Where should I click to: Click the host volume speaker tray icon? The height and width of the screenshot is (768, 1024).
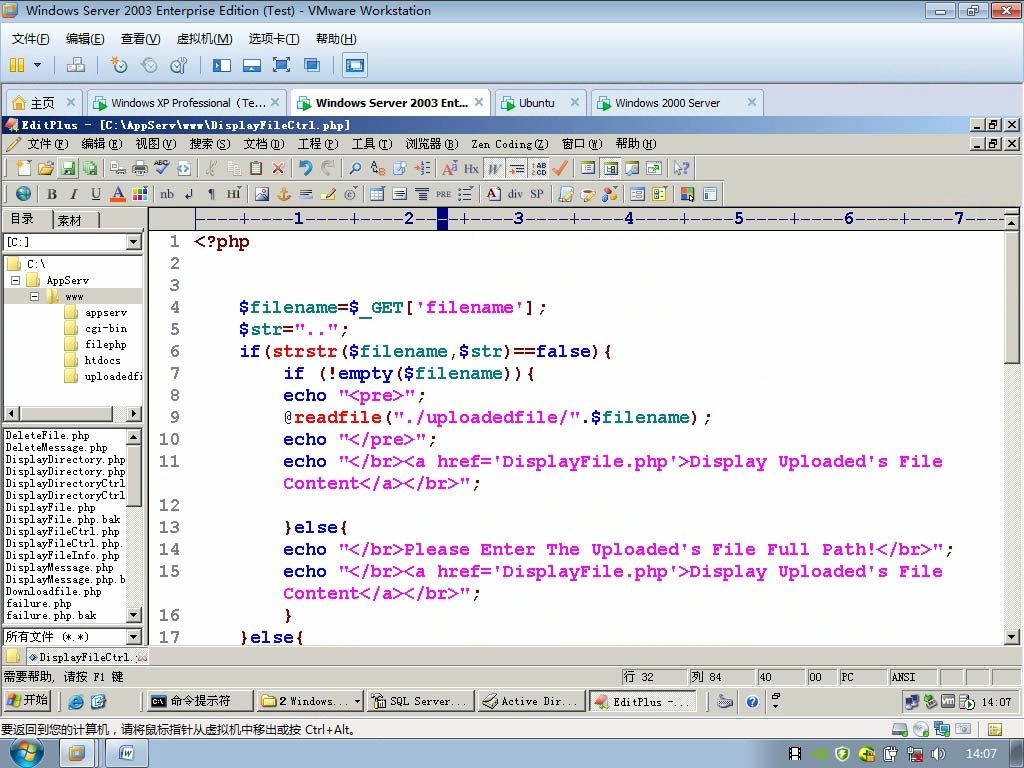(938, 754)
